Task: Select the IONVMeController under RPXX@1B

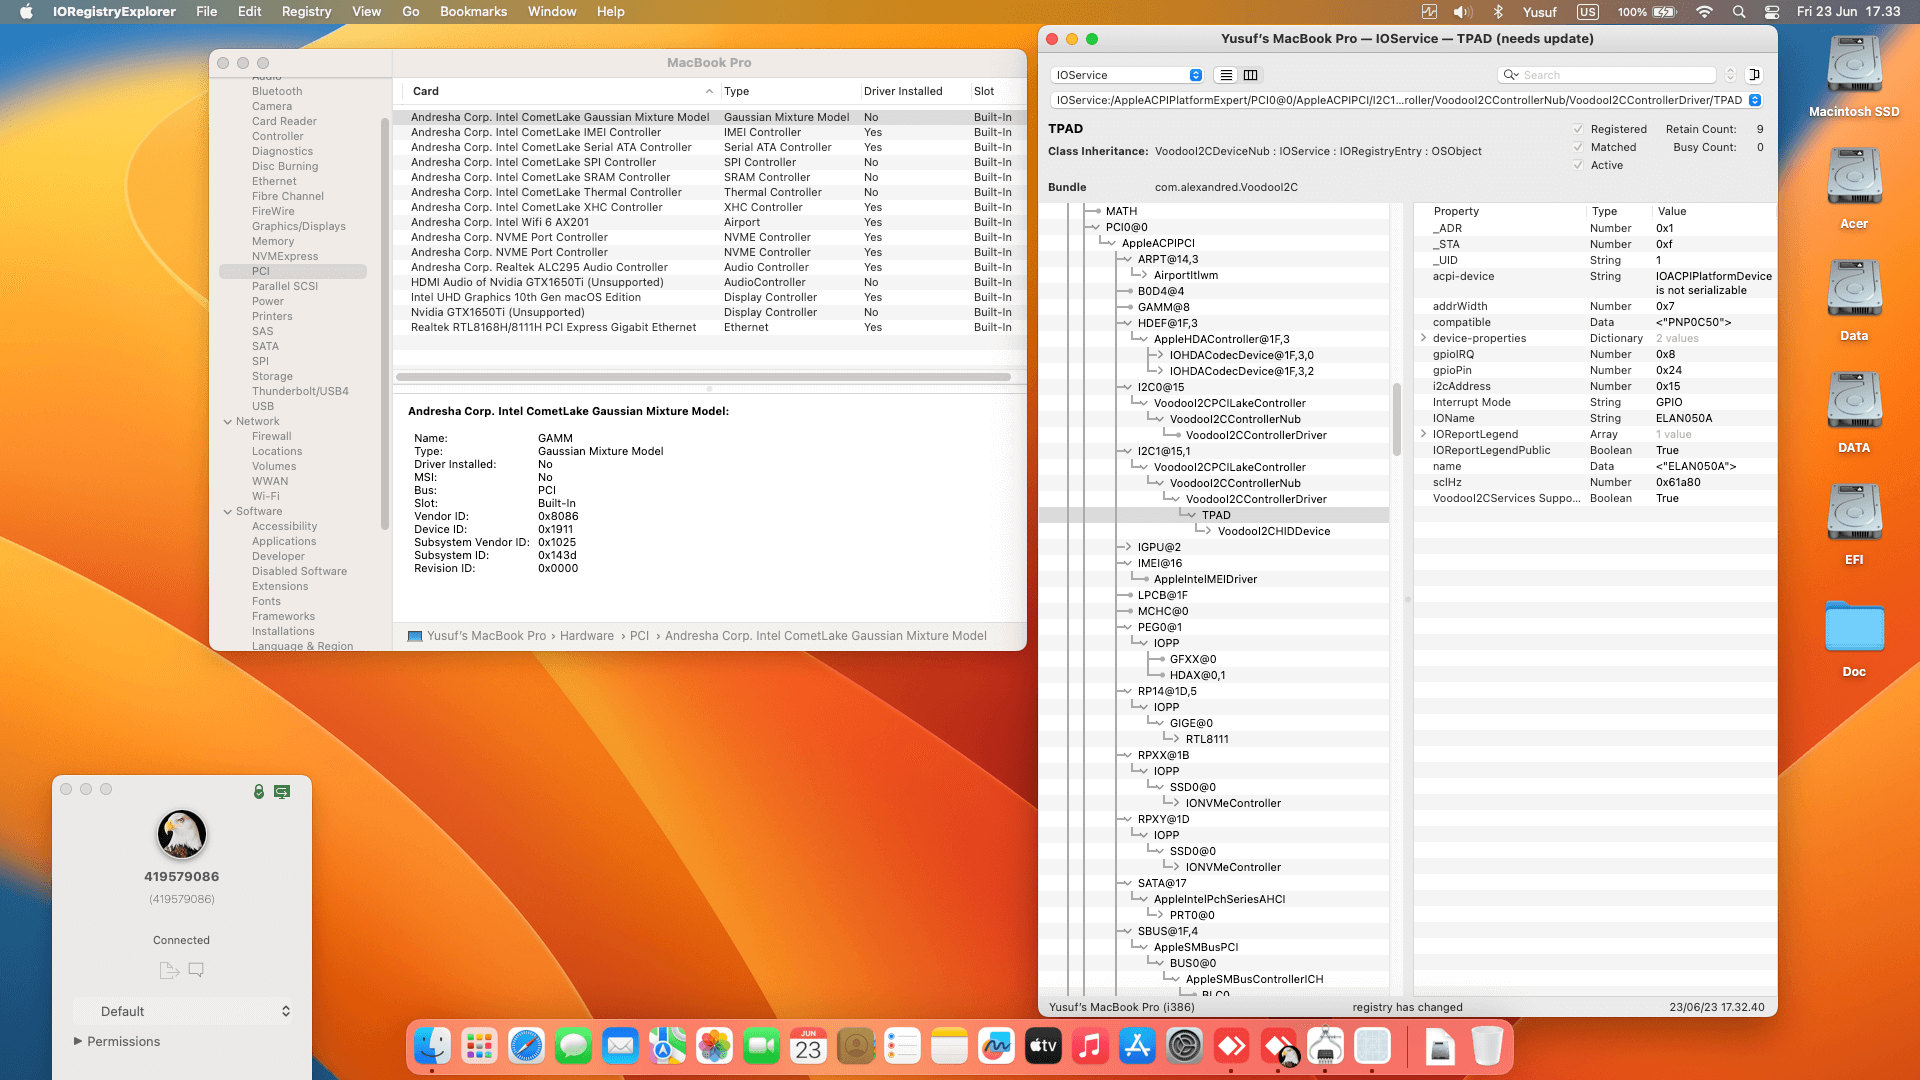Action: point(1233,803)
